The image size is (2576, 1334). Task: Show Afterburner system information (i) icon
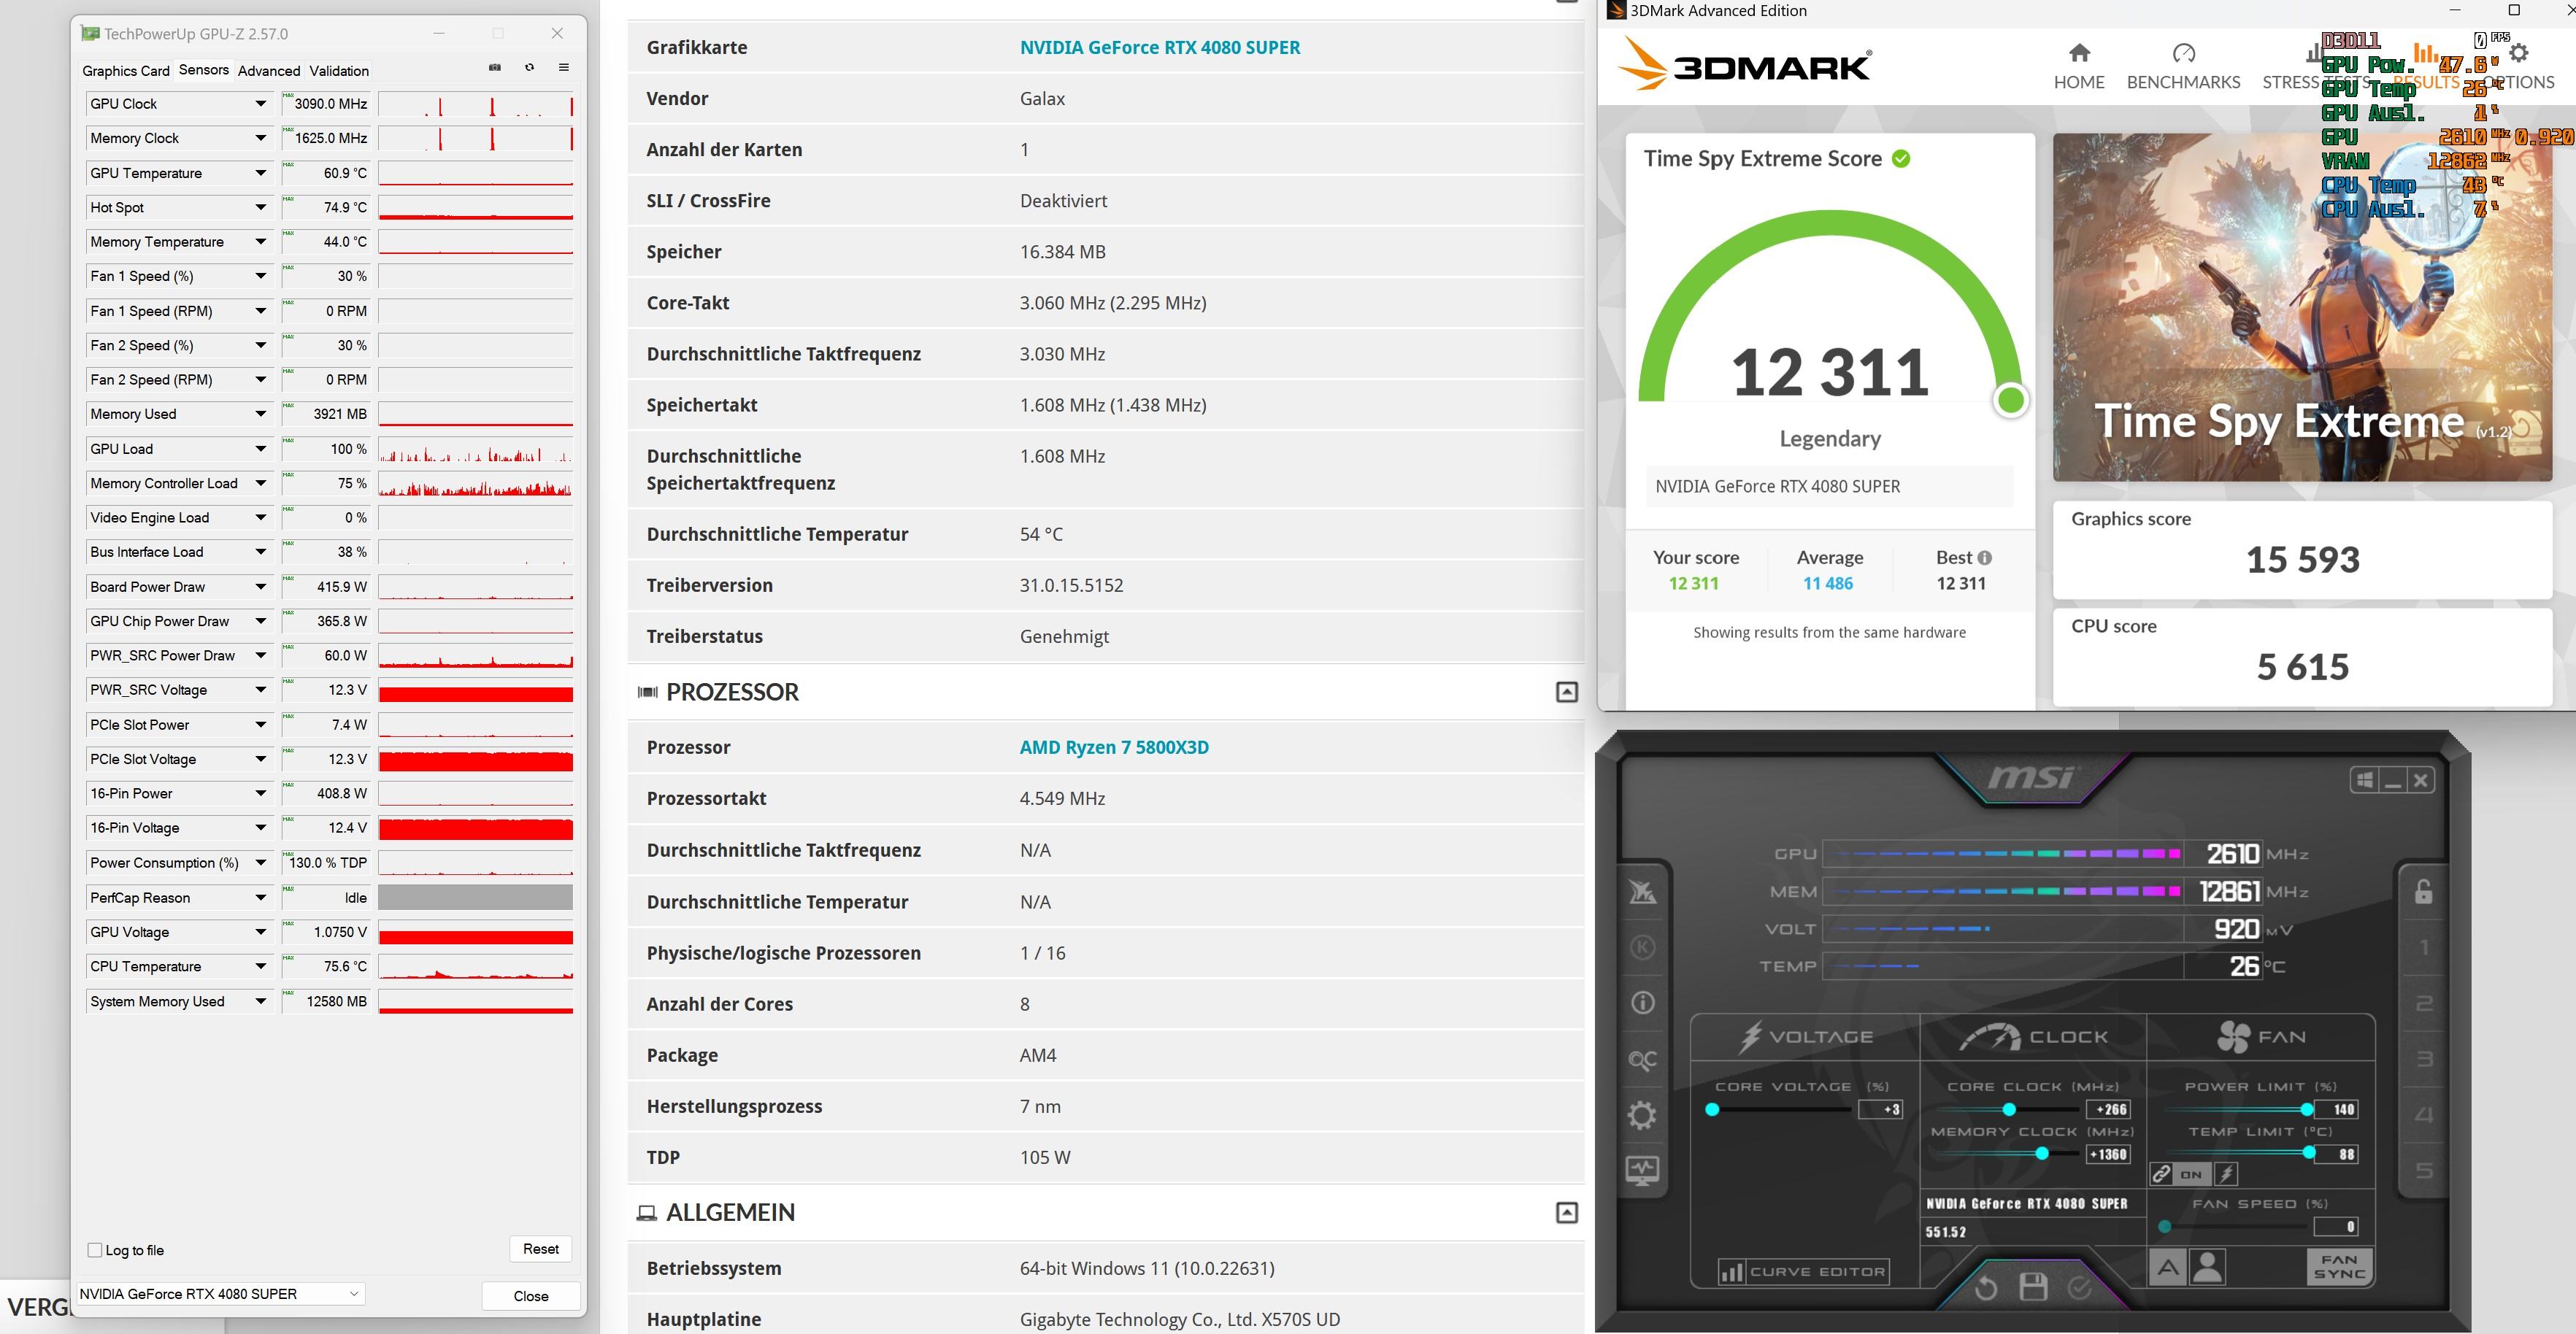coord(1642,1003)
